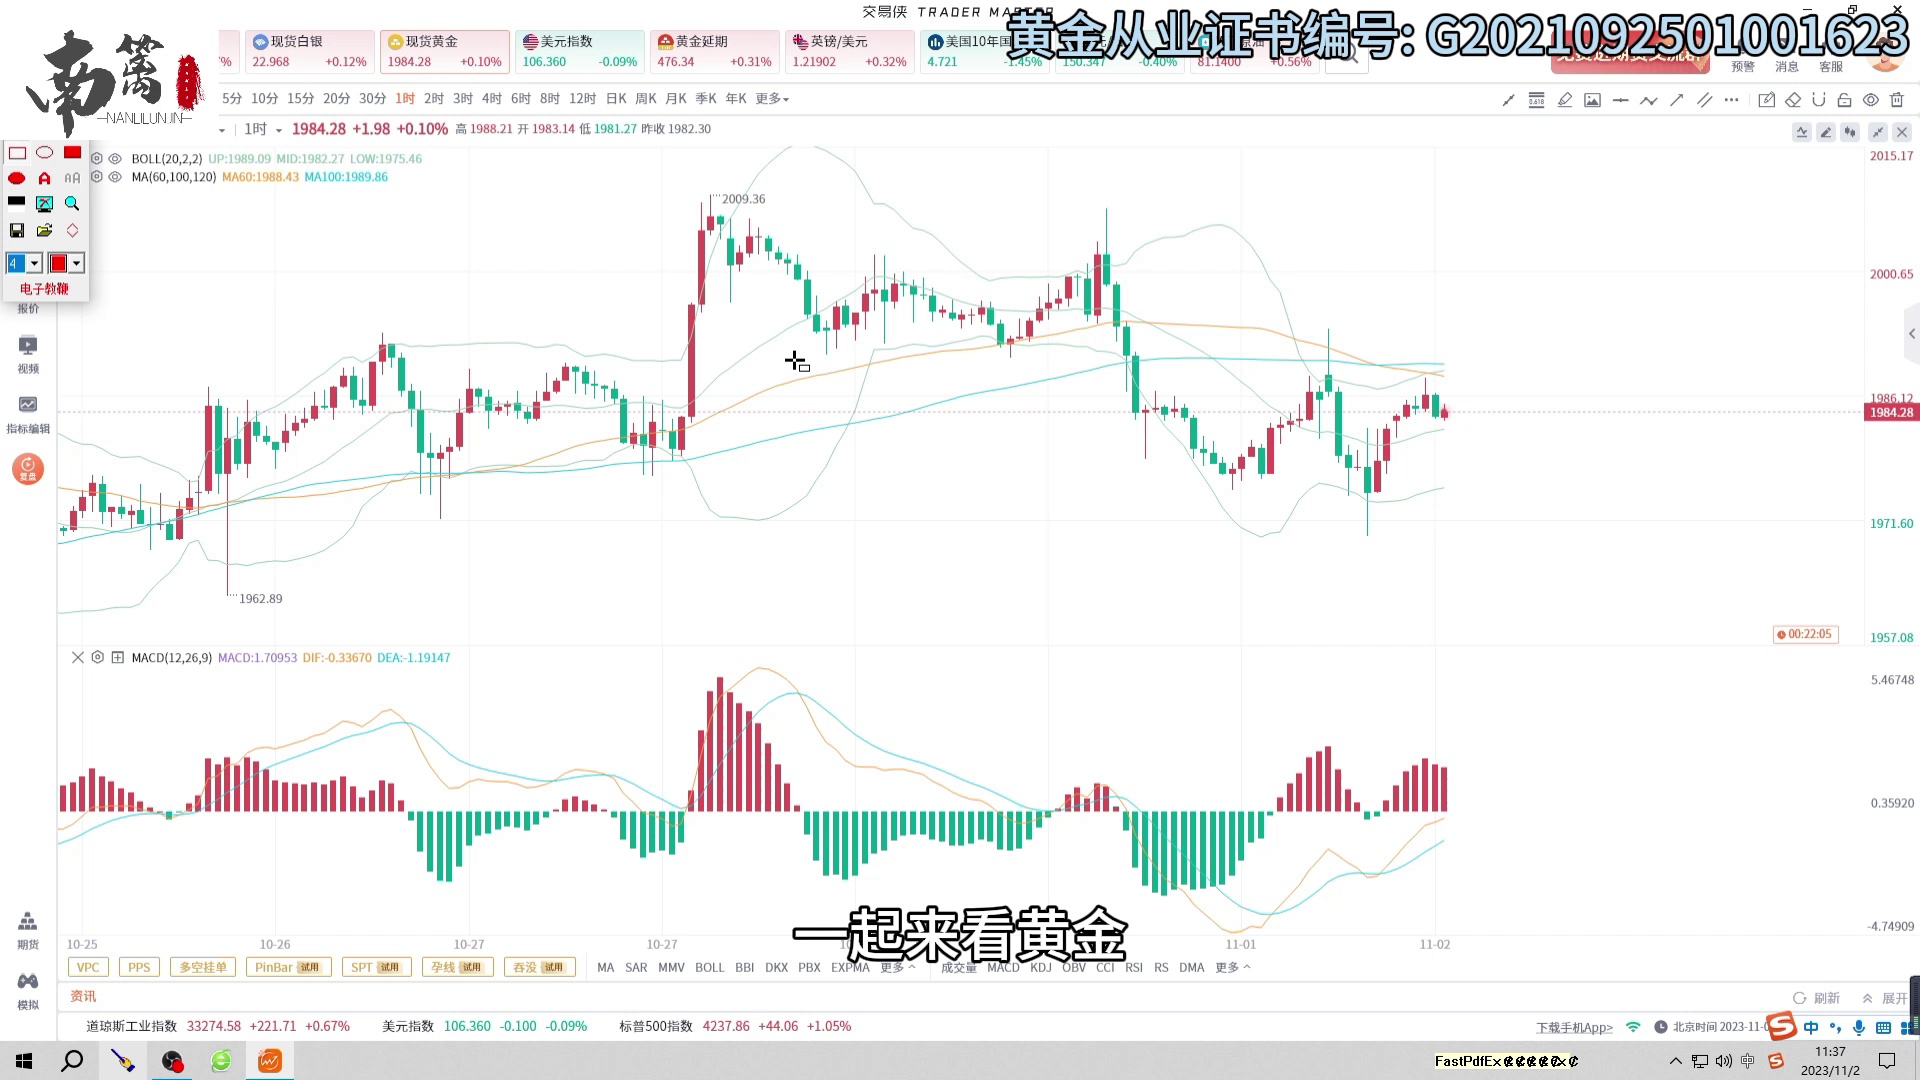The image size is (1920, 1080).
Task: Toggle MA(60,100,120) indicator visibility
Action: (115, 177)
